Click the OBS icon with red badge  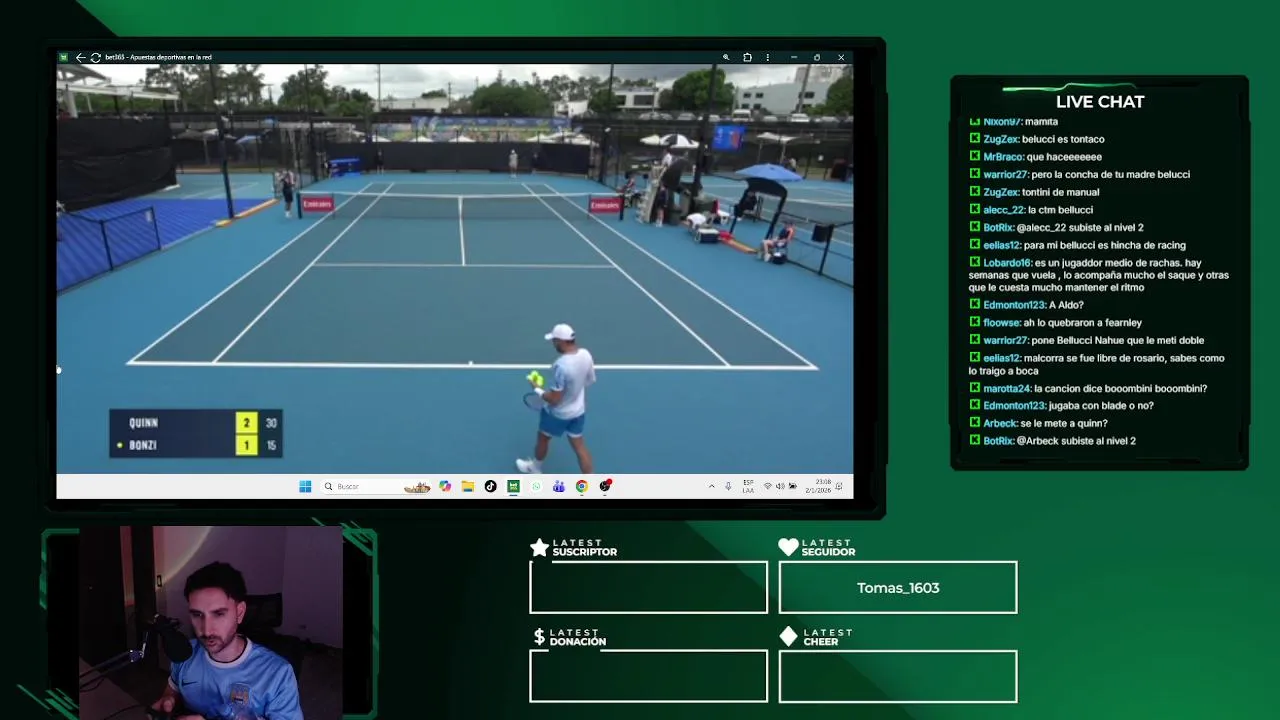[x=605, y=486]
